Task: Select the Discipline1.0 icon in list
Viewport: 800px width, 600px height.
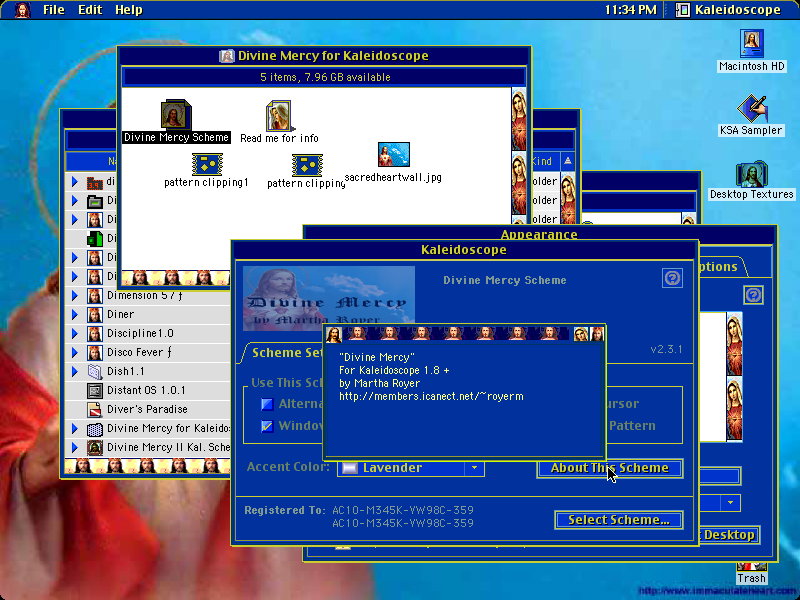Action: coord(94,333)
